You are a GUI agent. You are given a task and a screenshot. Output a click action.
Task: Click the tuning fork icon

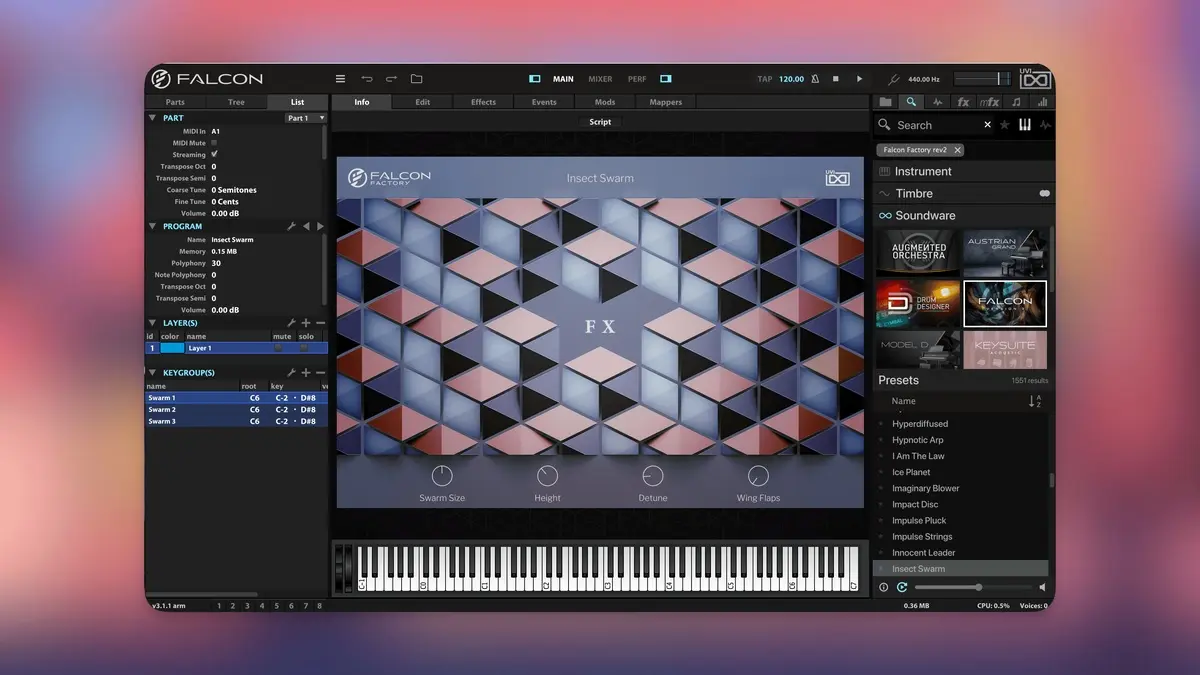(x=894, y=79)
